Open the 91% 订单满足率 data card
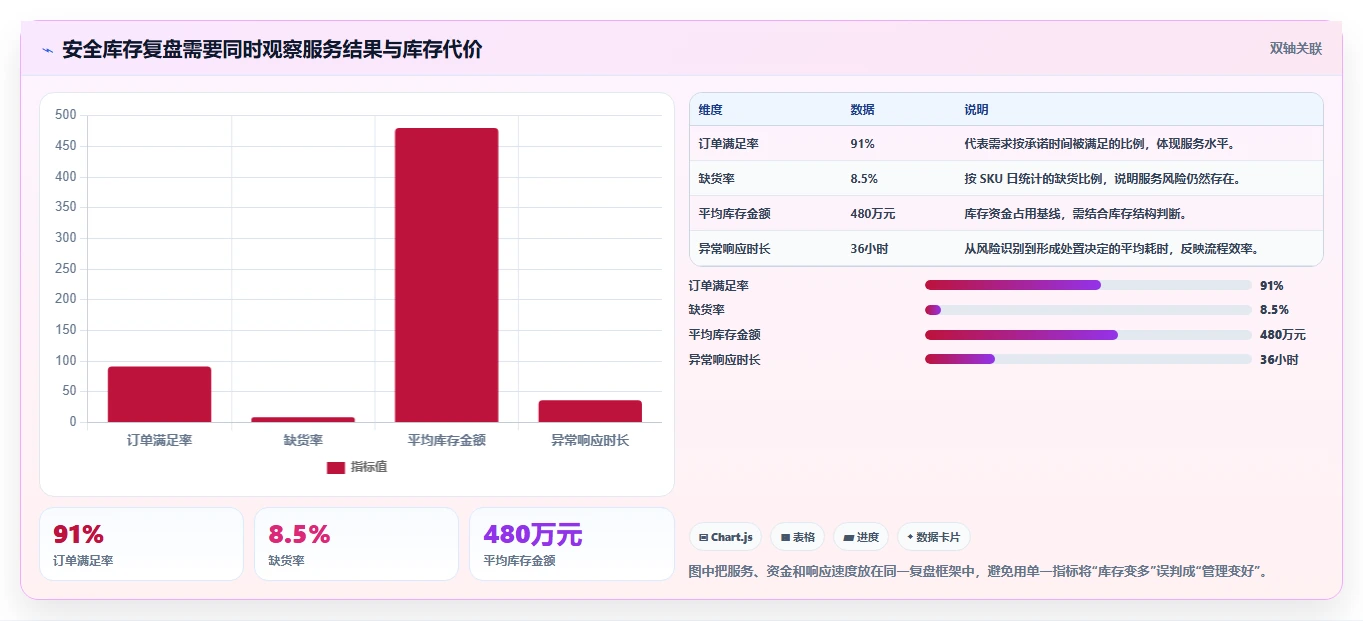Screen dimensions: 1363x621 pyautogui.click(x=141, y=544)
